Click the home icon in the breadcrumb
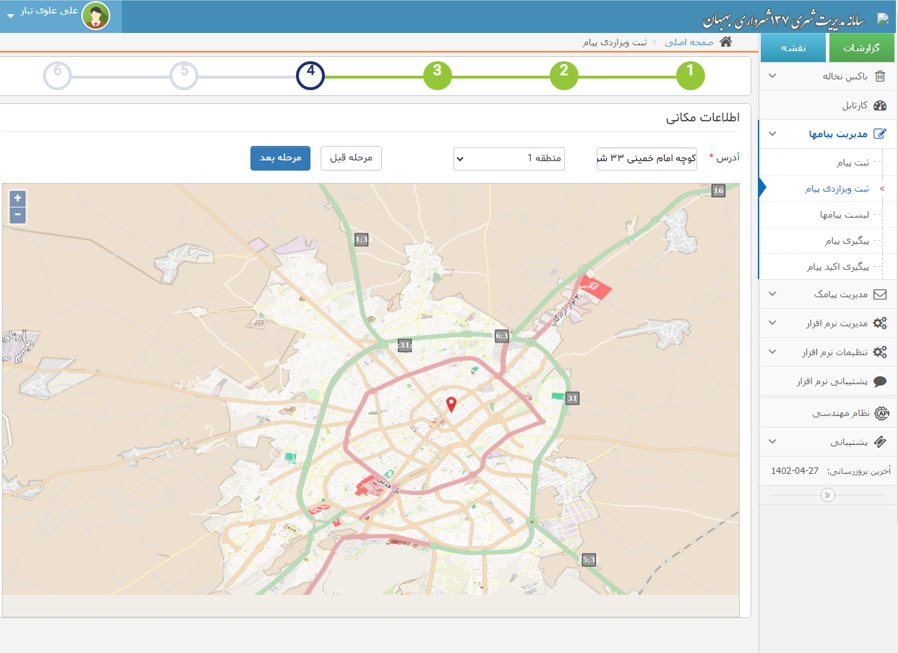Image resolution: width=898 pixels, height=653 pixels. point(726,42)
